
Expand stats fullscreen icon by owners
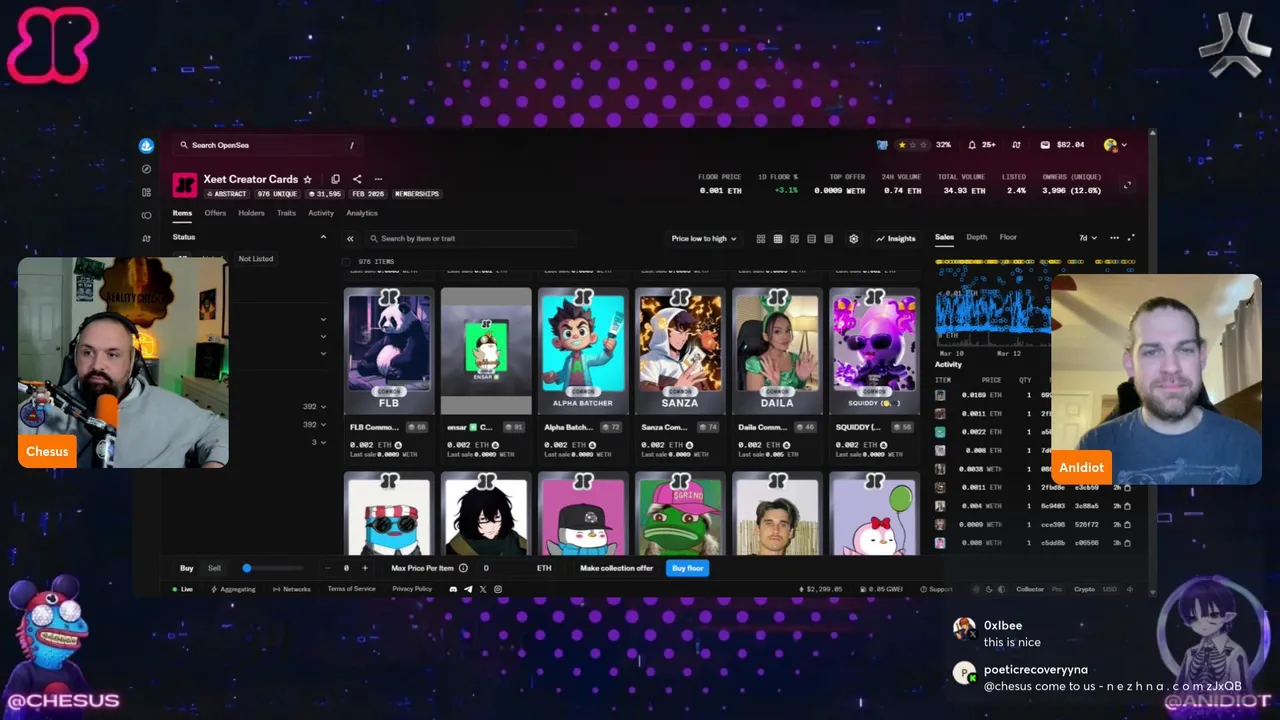click(1127, 185)
